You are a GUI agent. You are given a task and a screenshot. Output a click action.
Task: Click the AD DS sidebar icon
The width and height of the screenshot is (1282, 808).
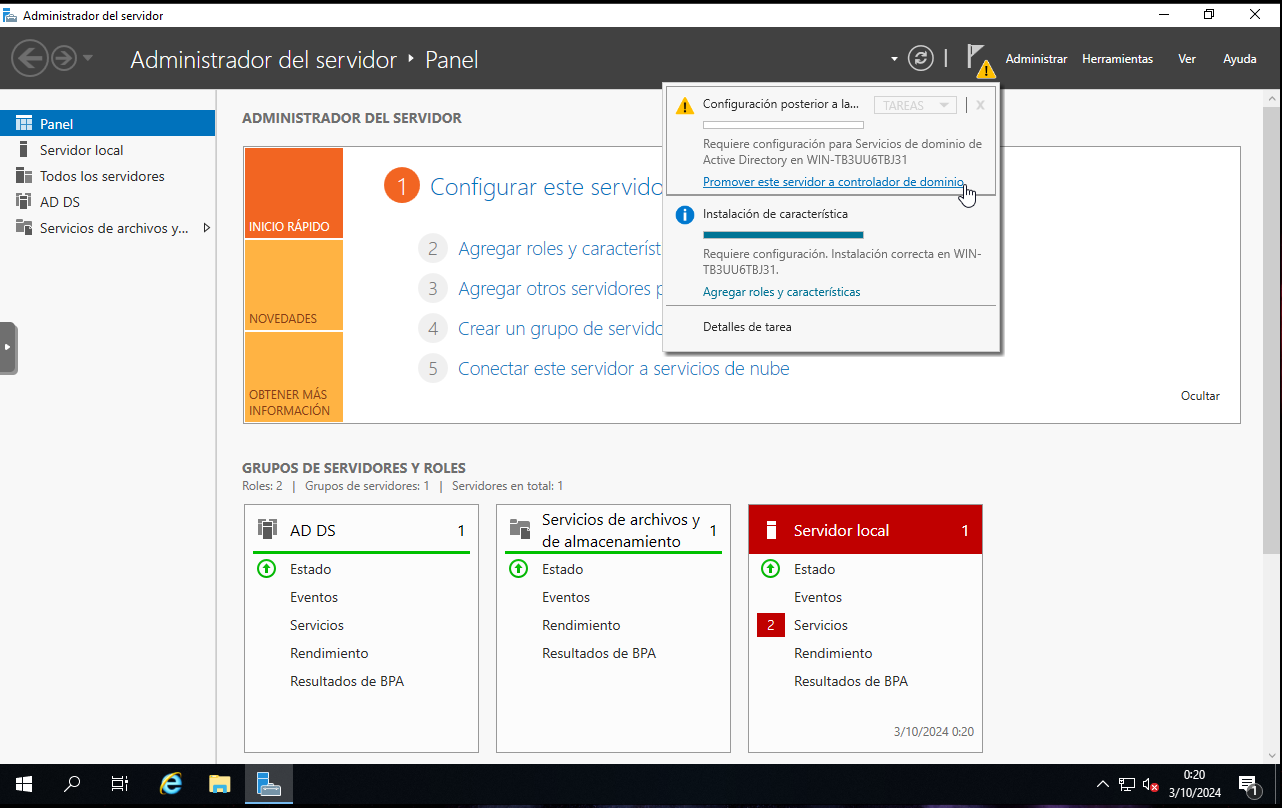24,202
